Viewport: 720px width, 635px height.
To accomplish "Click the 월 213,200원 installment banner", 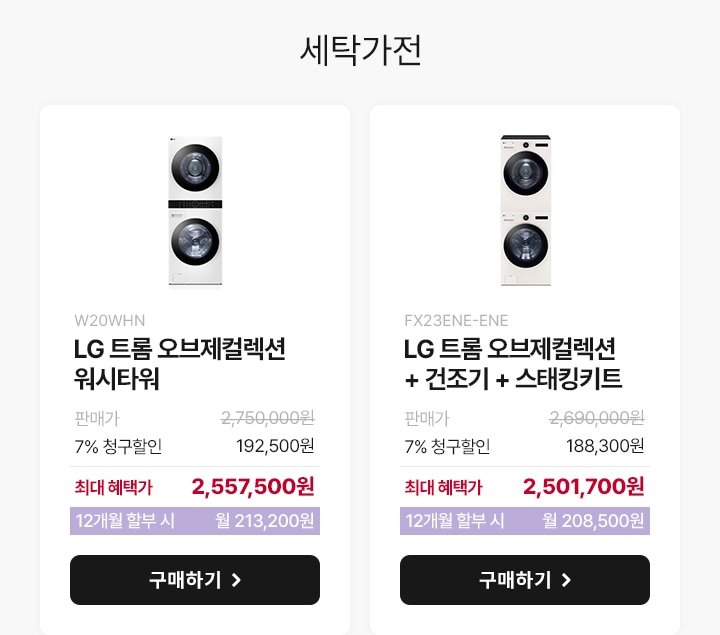I will (x=195, y=521).
